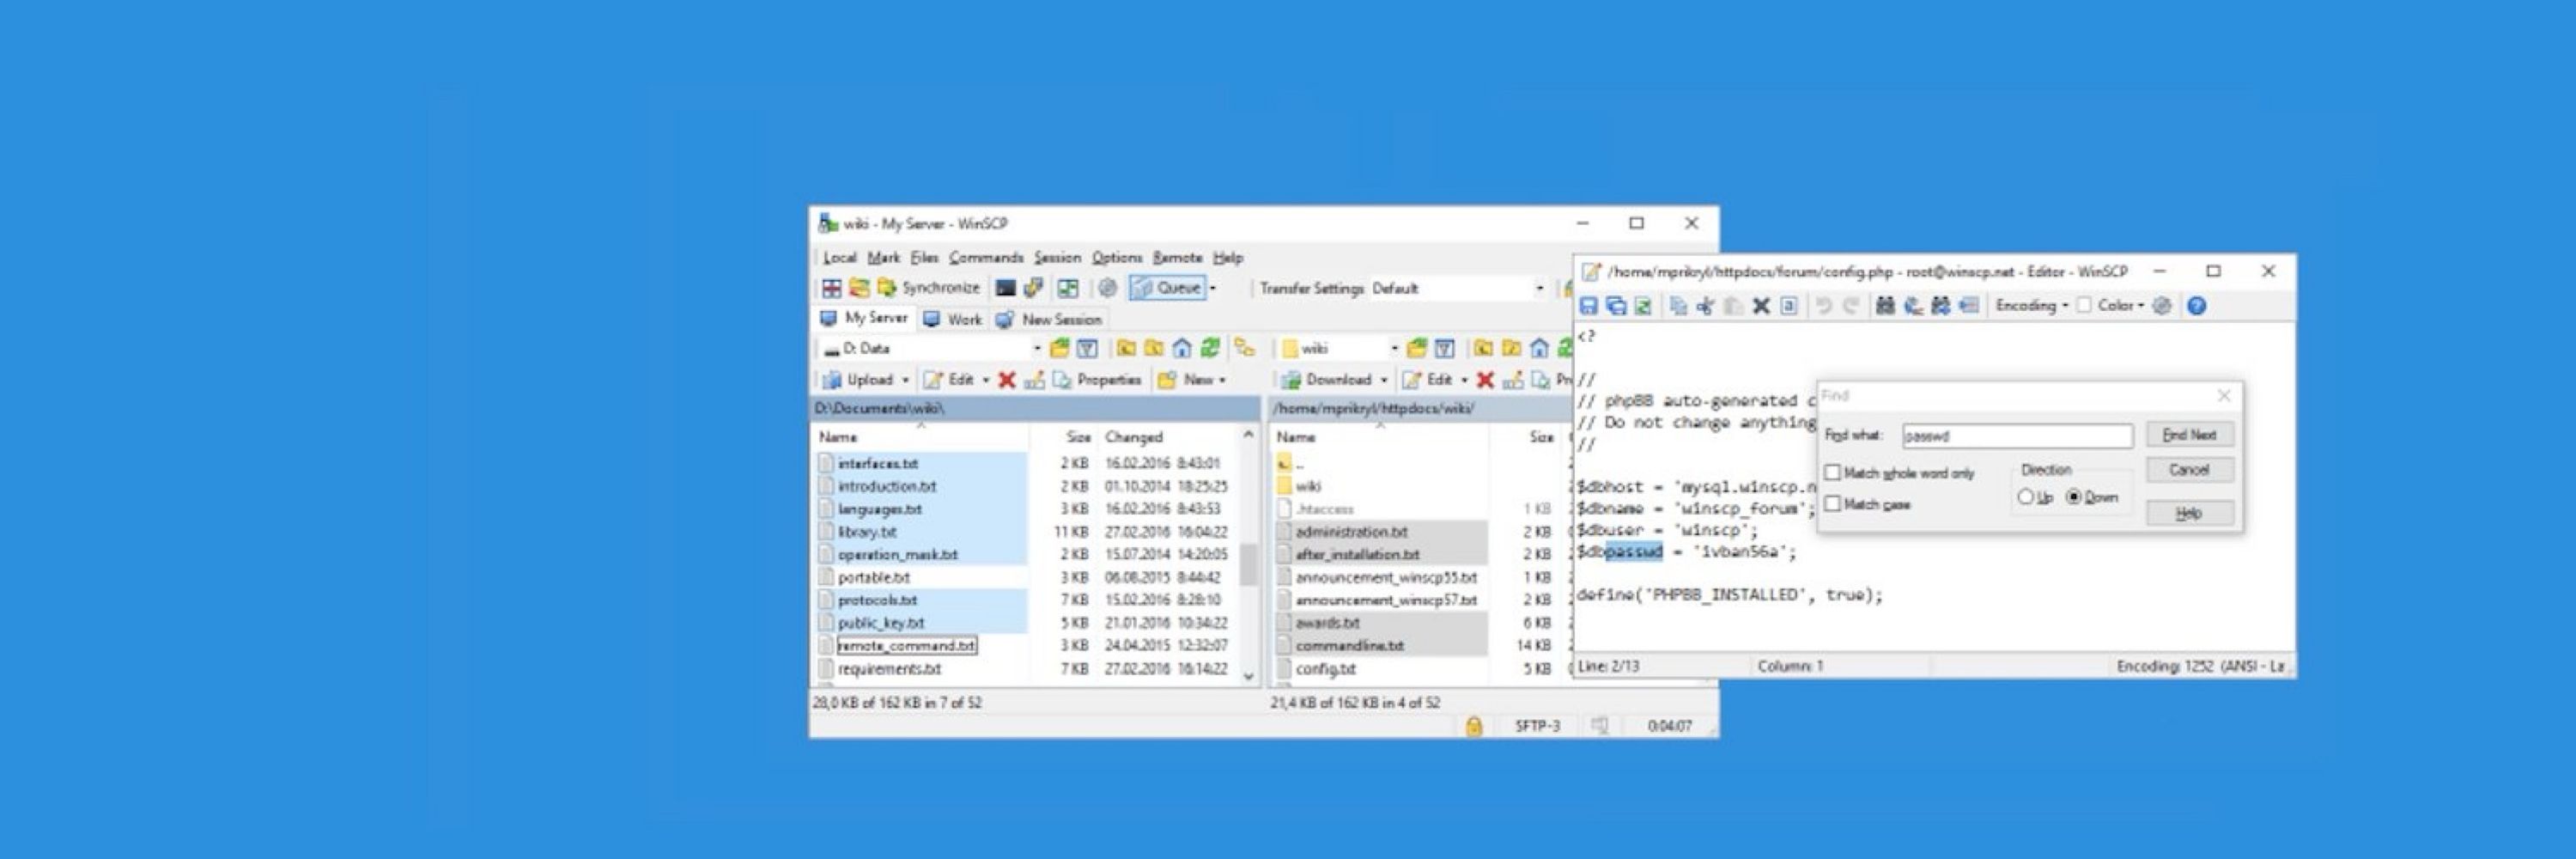Image resolution: width=2576 pixels, height=859 pixels.
Task: Click Help button in Find dialog
Action: pos(2189,513)
